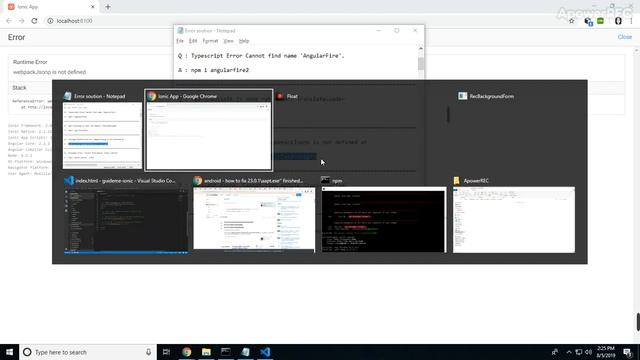Open Notepad Help menu
The width and height of the screenshot is (640, 360).
(x=244, y=41)
